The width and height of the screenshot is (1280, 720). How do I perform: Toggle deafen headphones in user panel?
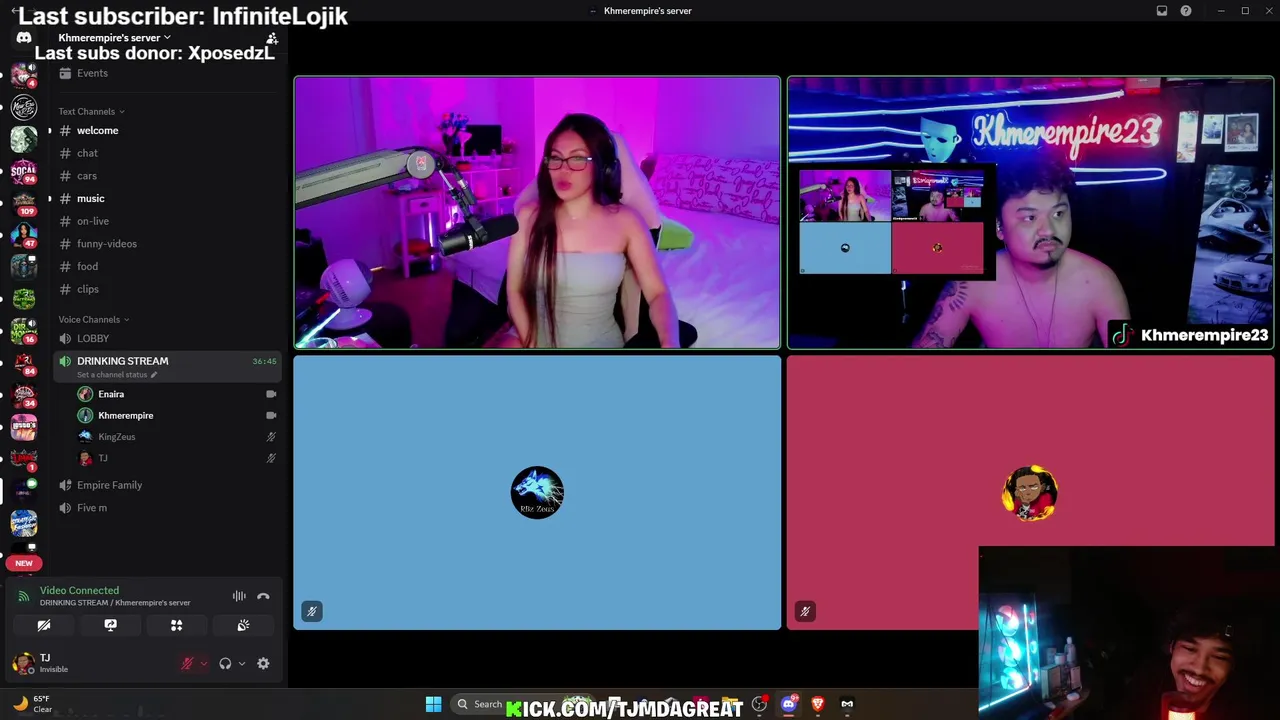(225, 663)
